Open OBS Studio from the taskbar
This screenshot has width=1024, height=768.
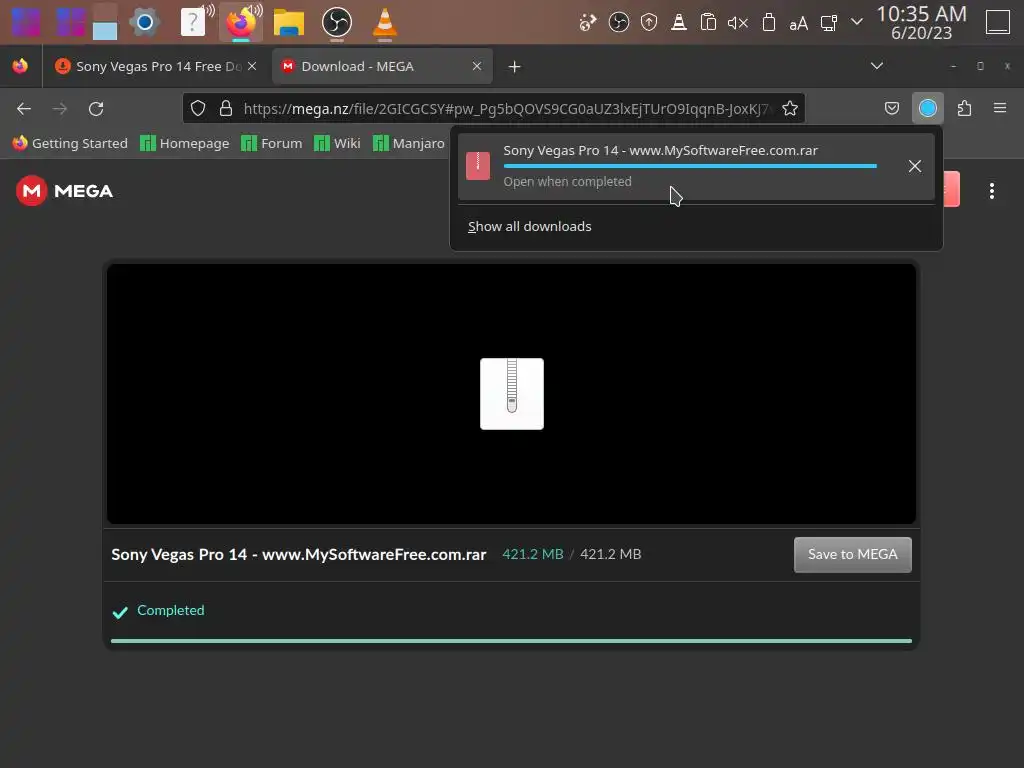click(337, 23)
